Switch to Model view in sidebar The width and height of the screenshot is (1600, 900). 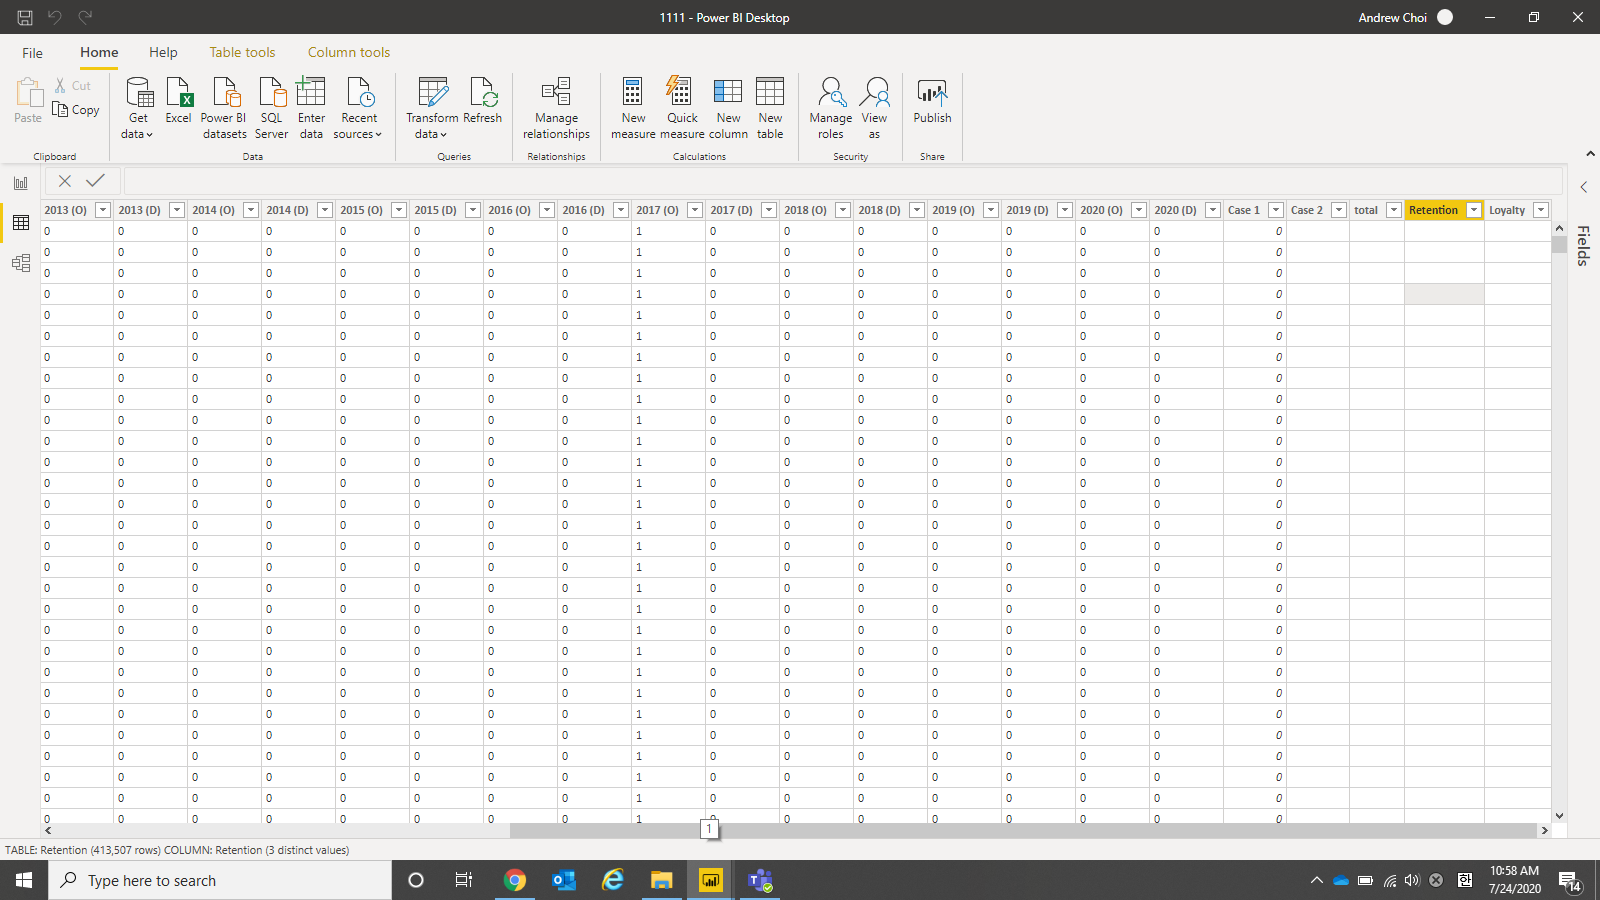click(21, 263)
